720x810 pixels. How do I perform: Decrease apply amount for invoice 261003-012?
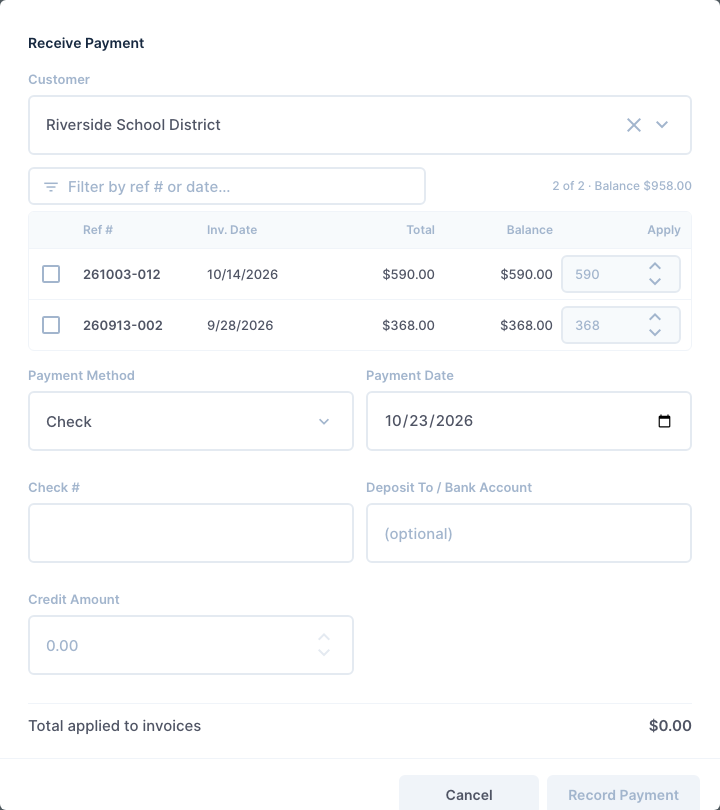[655, 282]
